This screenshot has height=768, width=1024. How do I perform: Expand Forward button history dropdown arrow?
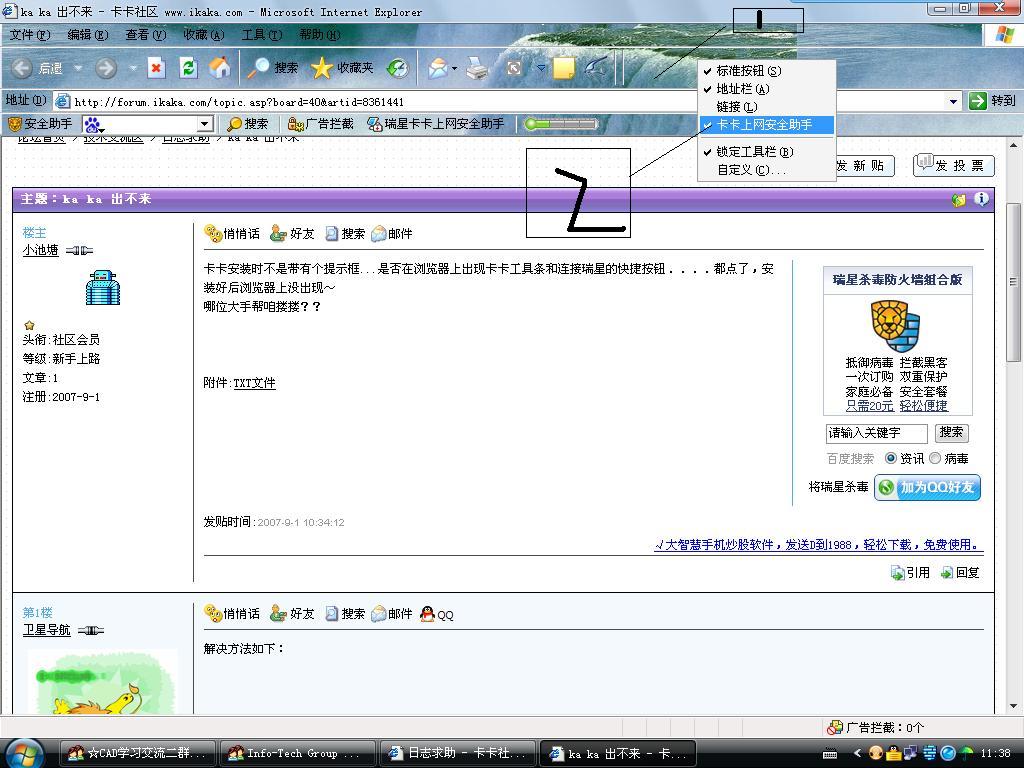133,68
